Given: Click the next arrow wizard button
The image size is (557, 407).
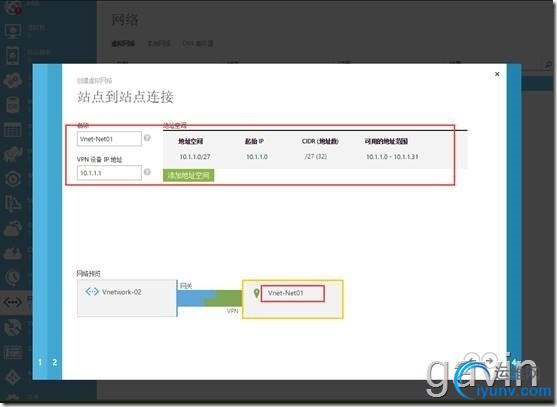Looking at the screenshot, I should (x=491, y=361).
